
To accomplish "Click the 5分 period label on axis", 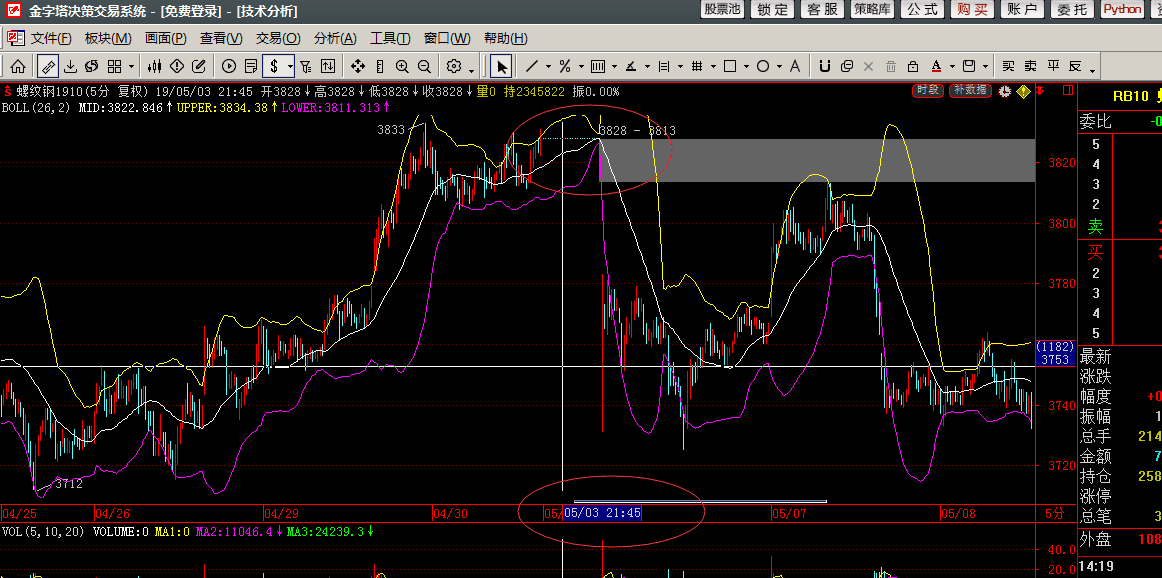I will (1054, 513).
